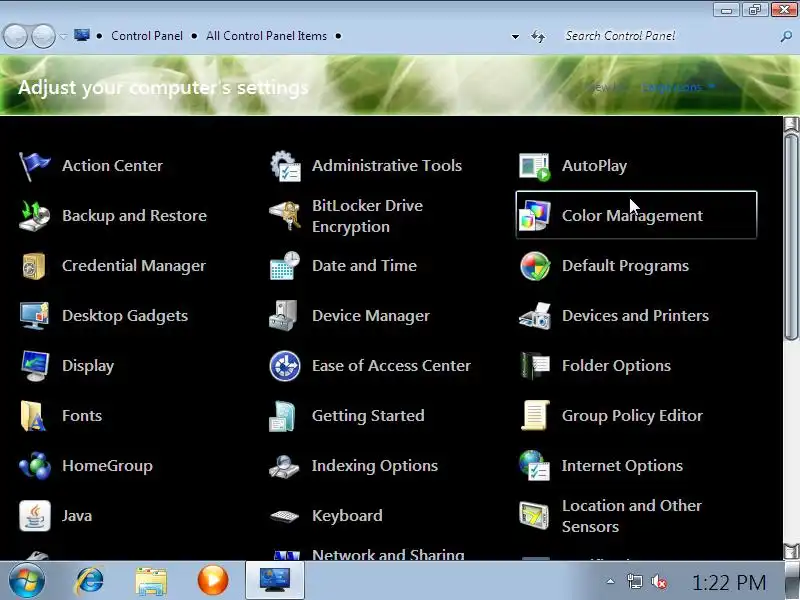Open Default Programs
This screenshot has width=800, height=600.
pos(604,266)
